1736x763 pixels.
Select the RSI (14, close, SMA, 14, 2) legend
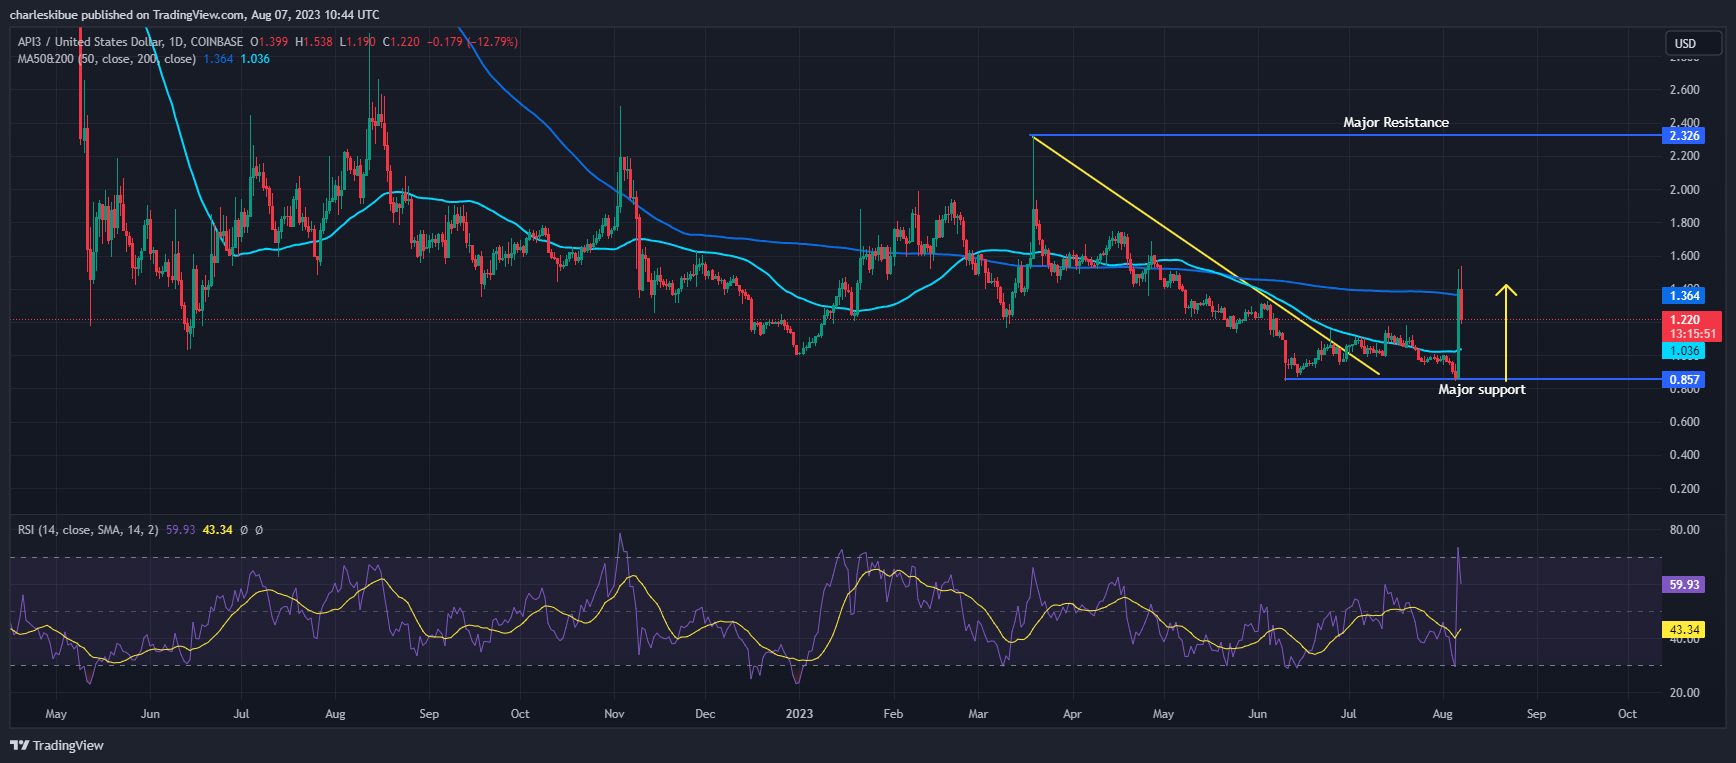[88, 530]
